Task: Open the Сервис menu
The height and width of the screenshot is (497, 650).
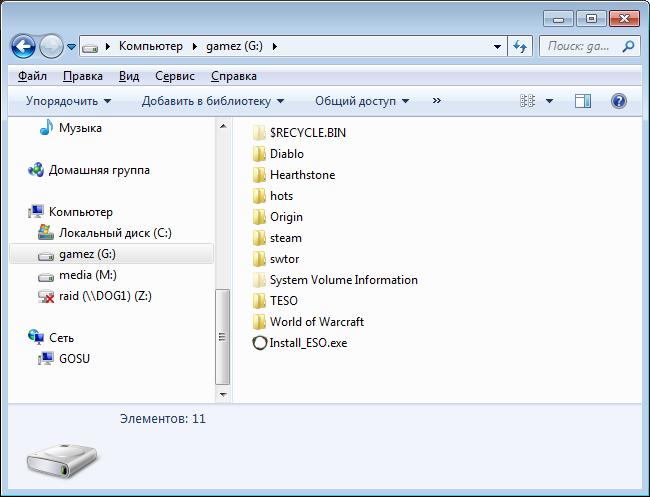Action: click(x=175, y=76)
